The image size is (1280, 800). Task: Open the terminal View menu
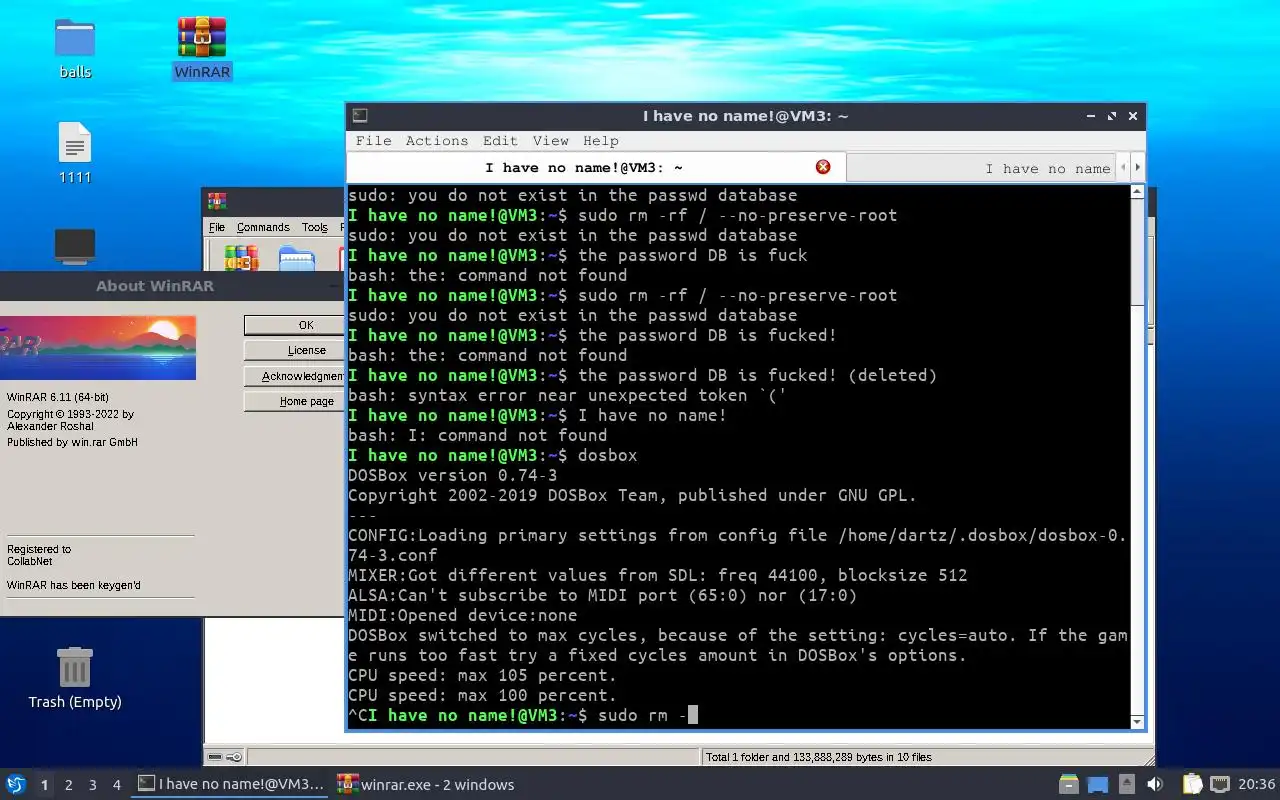click(x=550, y=141)
